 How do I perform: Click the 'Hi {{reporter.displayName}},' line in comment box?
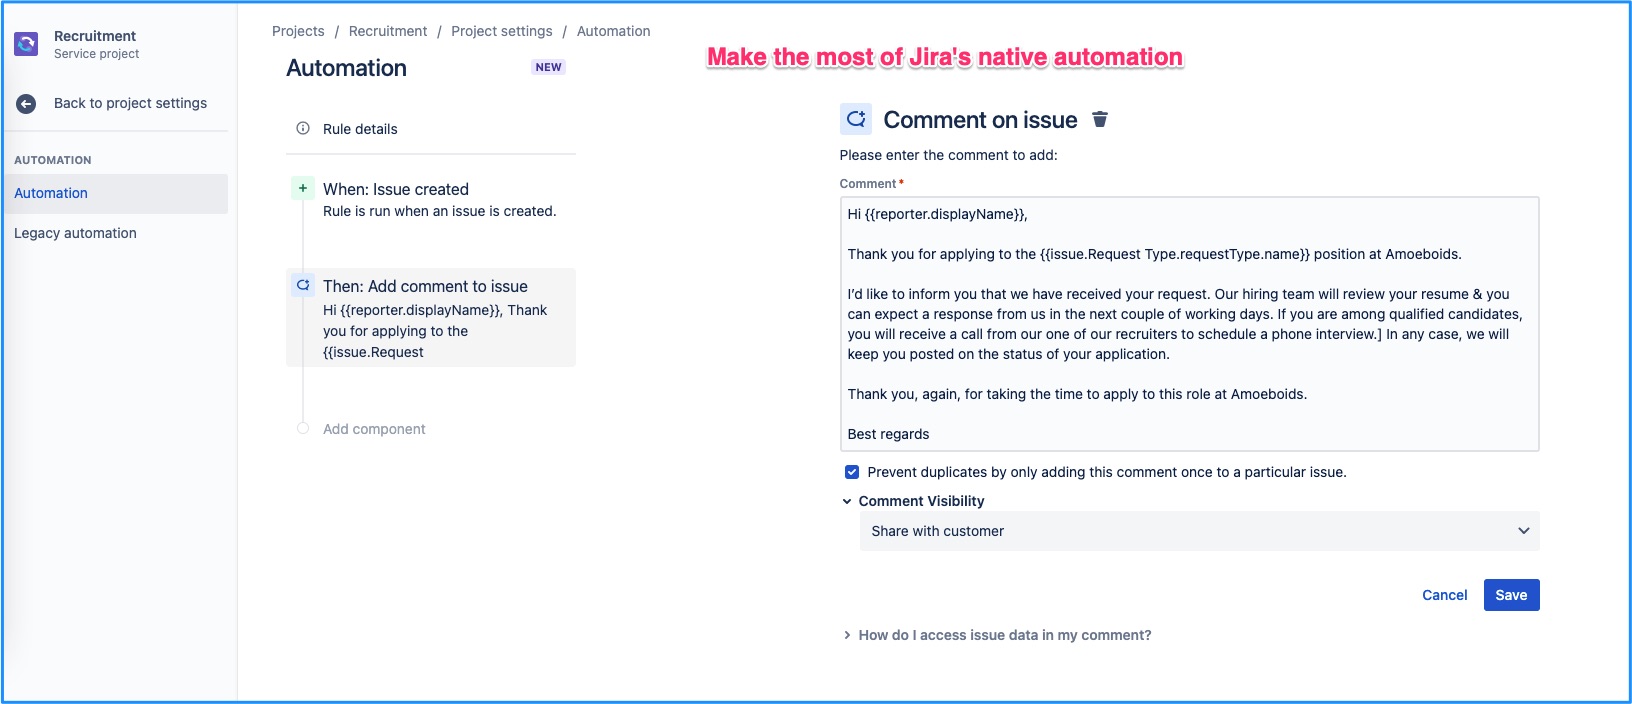click(x=937, y=214)
